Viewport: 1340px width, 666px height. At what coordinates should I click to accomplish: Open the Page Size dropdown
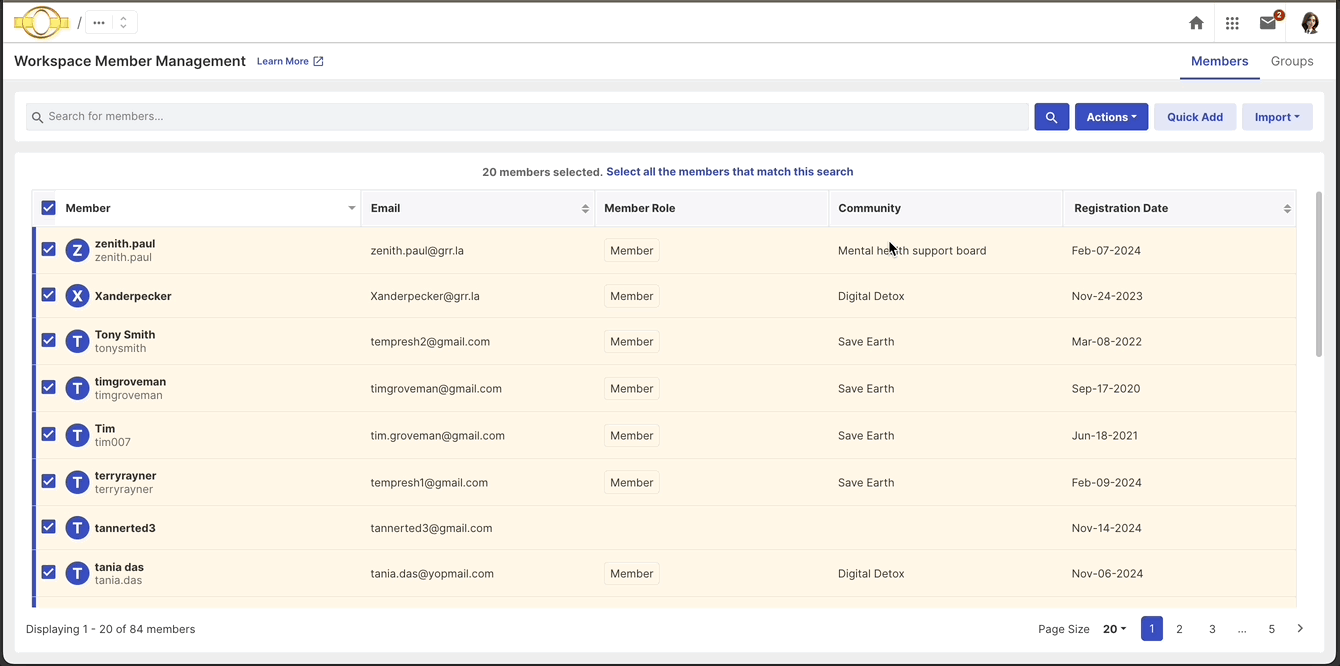coord(1114,629)
